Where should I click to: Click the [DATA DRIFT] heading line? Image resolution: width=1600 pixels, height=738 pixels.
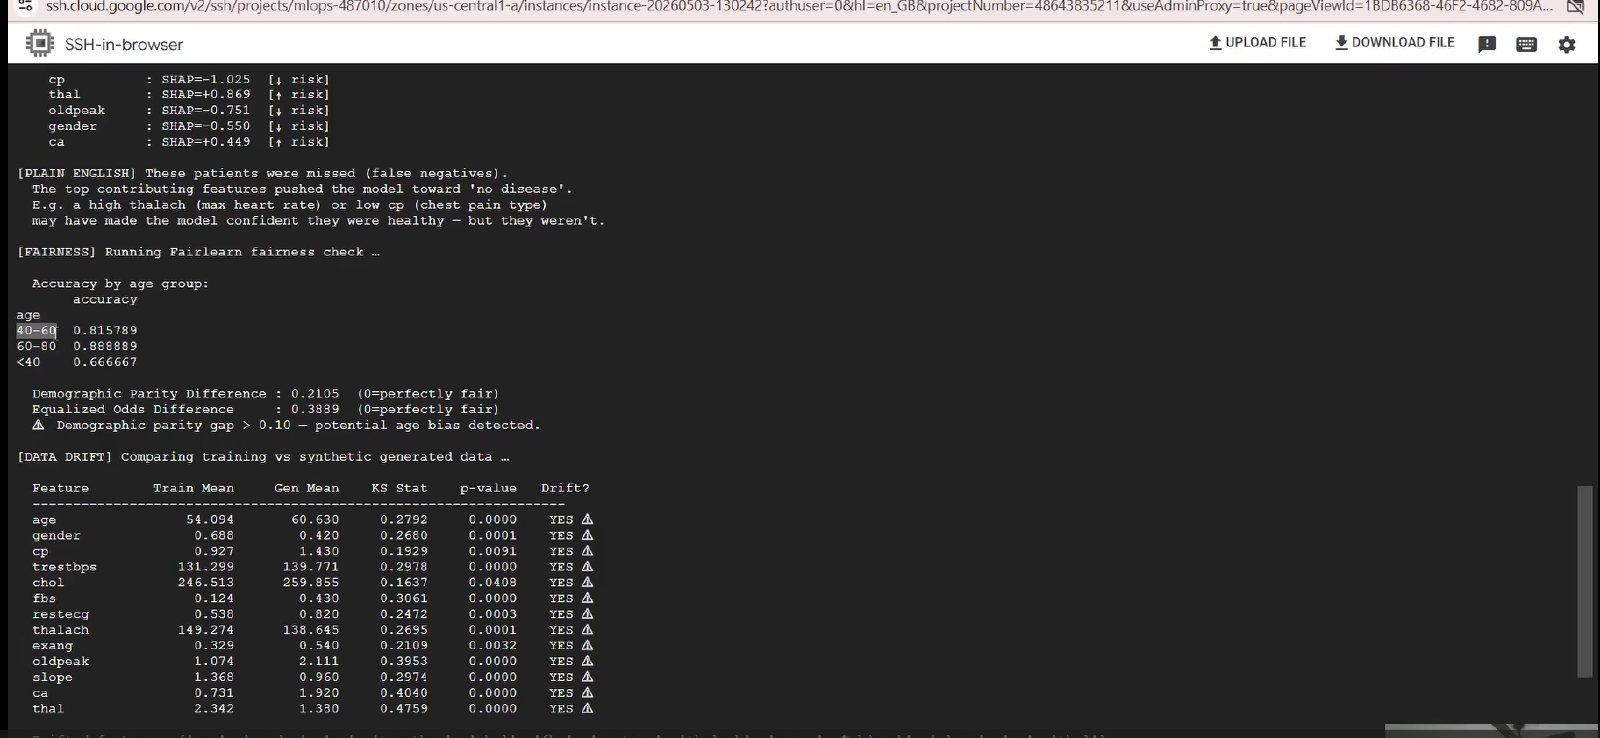[x=263, y=457]
